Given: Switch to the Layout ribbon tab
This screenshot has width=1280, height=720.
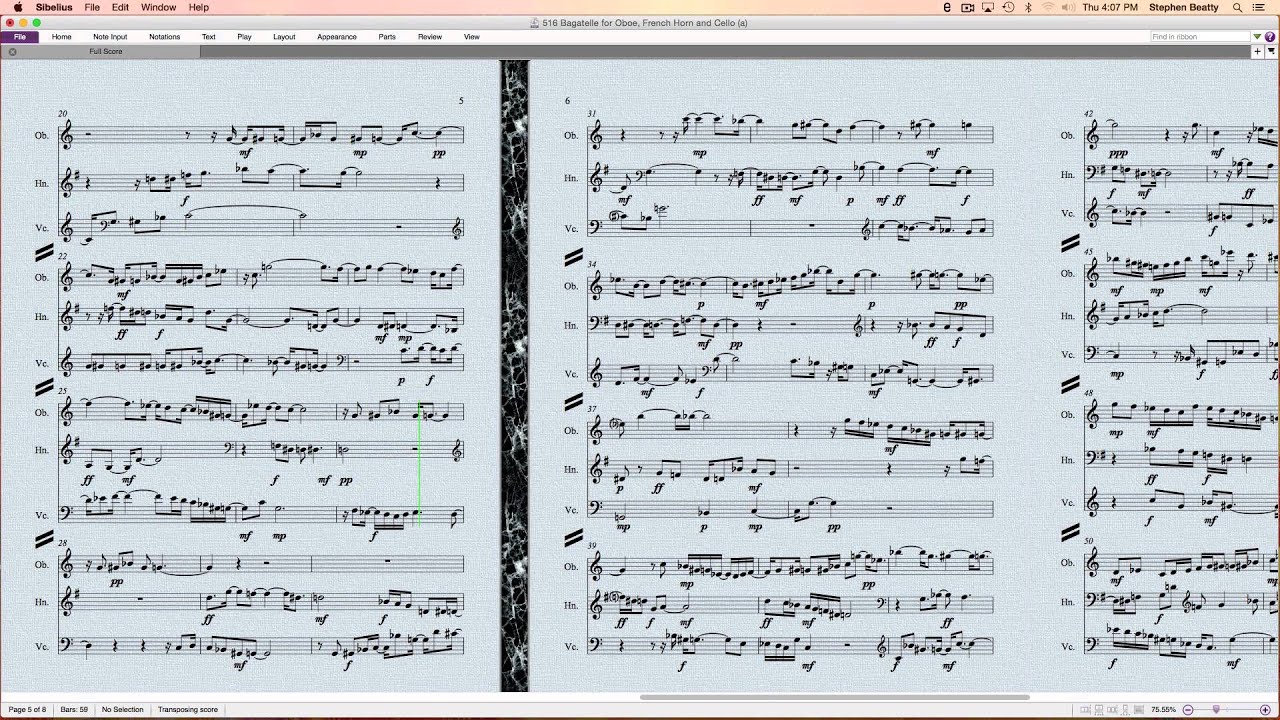Looking at the screenshot, I should 284,37.
